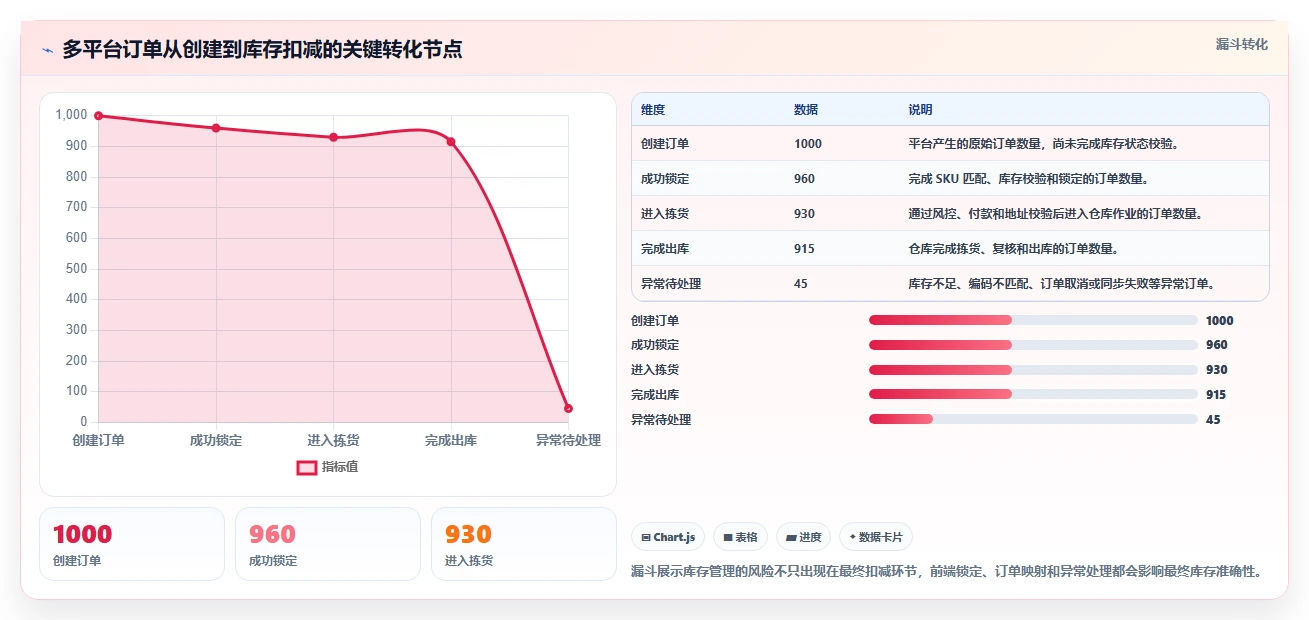Click the 异常待处理 x-axis label on chart
1309x620 pixels.
[568, 441]
